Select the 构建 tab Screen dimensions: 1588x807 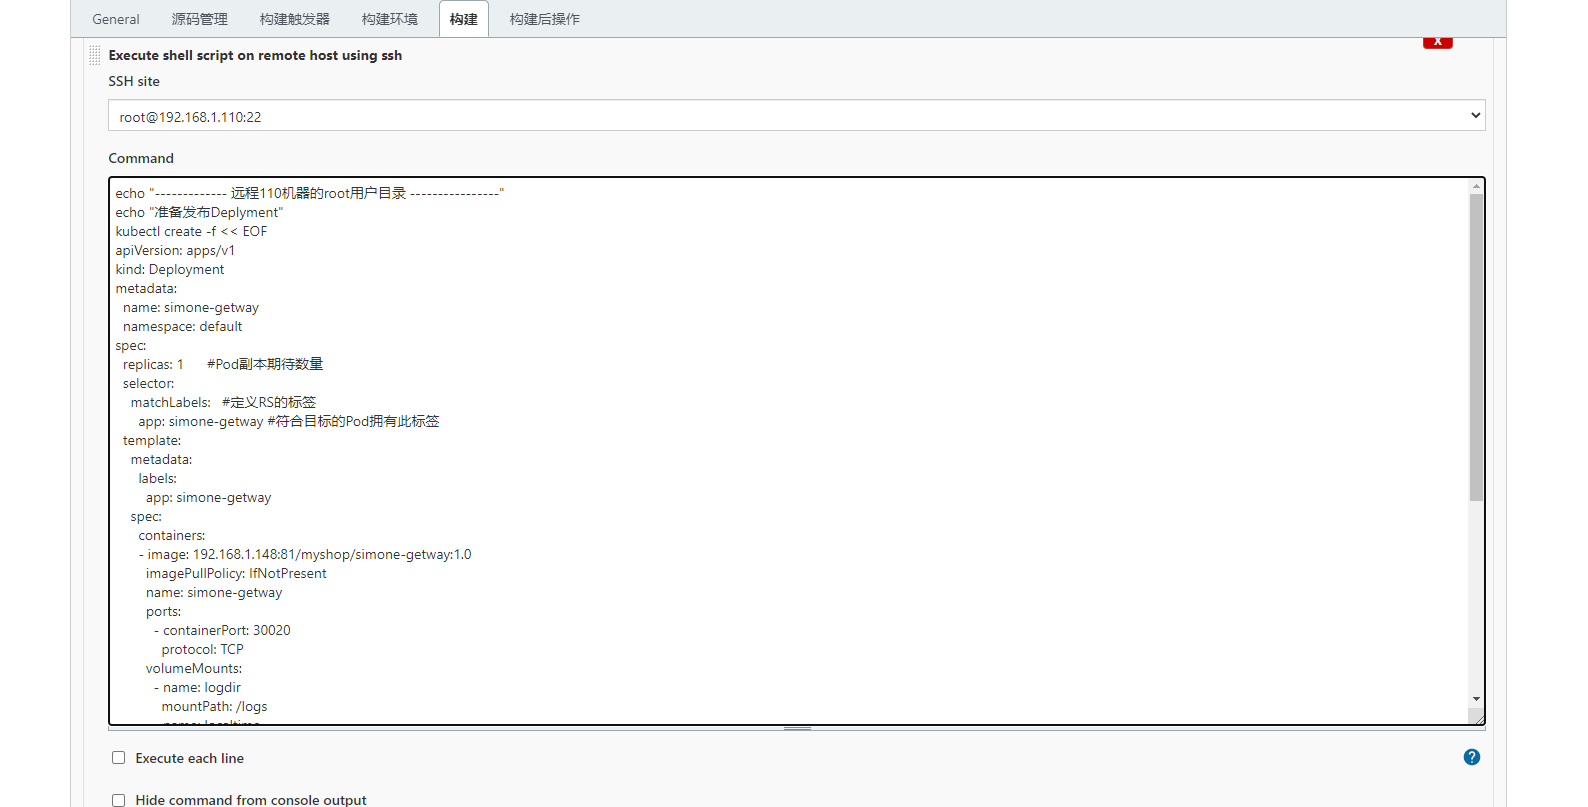pos(464,19)
